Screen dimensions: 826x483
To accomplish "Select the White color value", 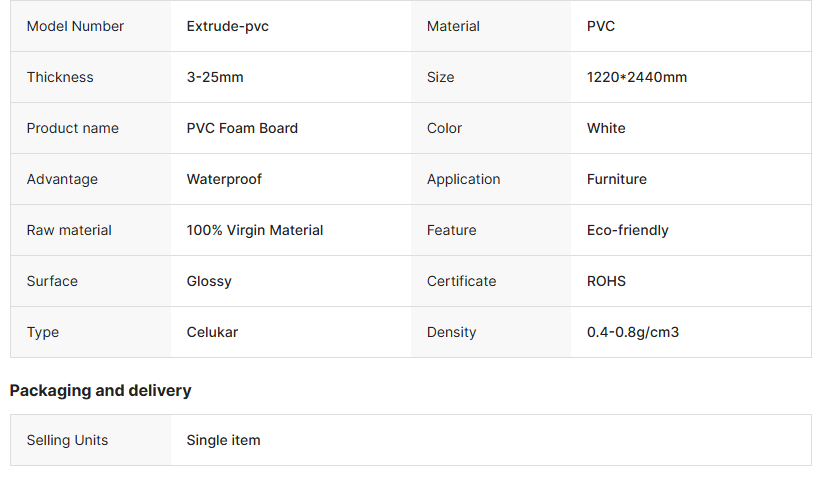I will click(606, 129).
